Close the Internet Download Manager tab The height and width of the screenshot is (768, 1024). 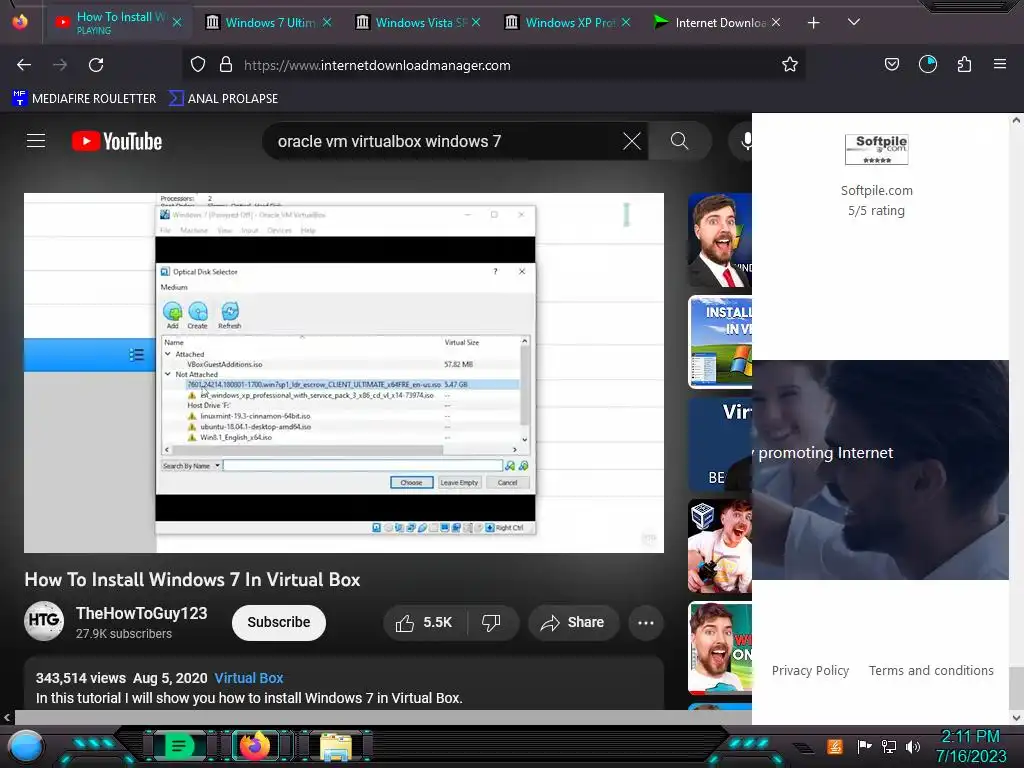click(776, 22)
